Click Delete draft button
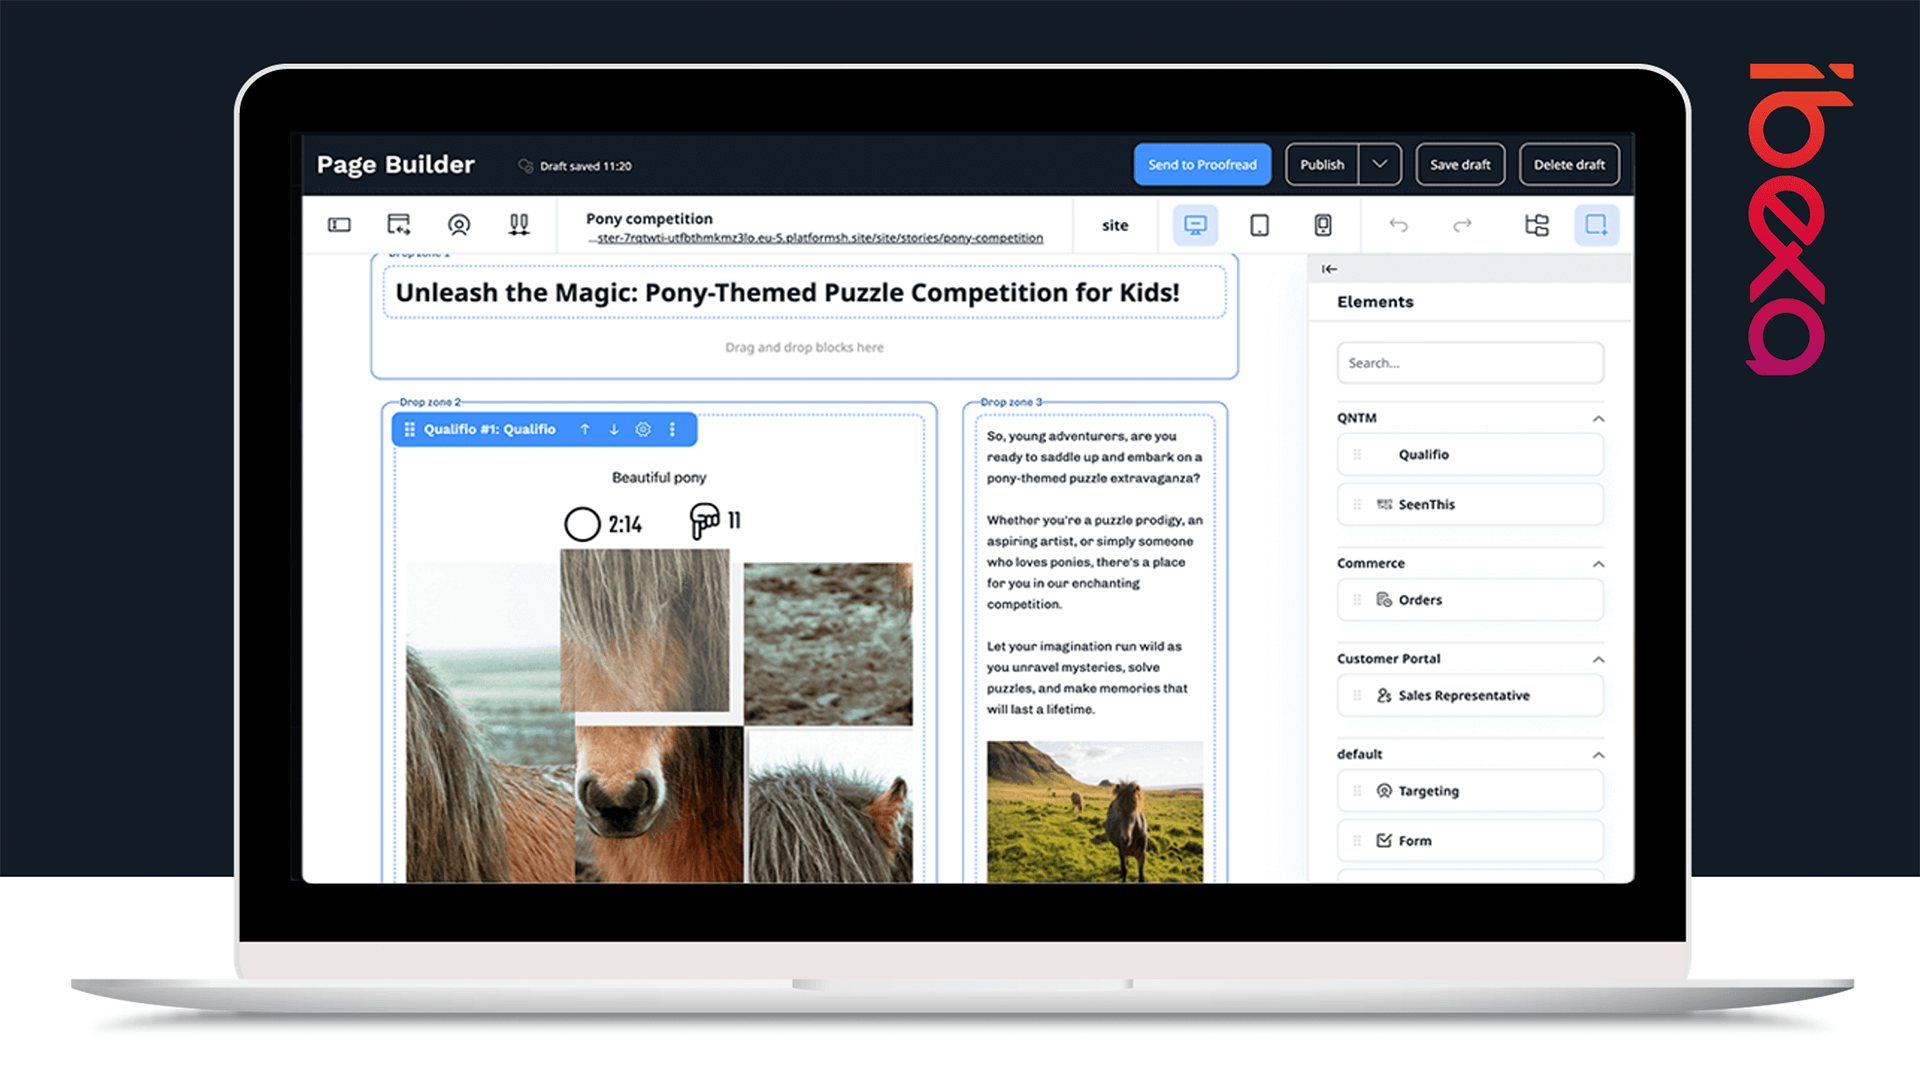The width and height of the screenshot is (1920, 1081). [x=1569, y=165]
